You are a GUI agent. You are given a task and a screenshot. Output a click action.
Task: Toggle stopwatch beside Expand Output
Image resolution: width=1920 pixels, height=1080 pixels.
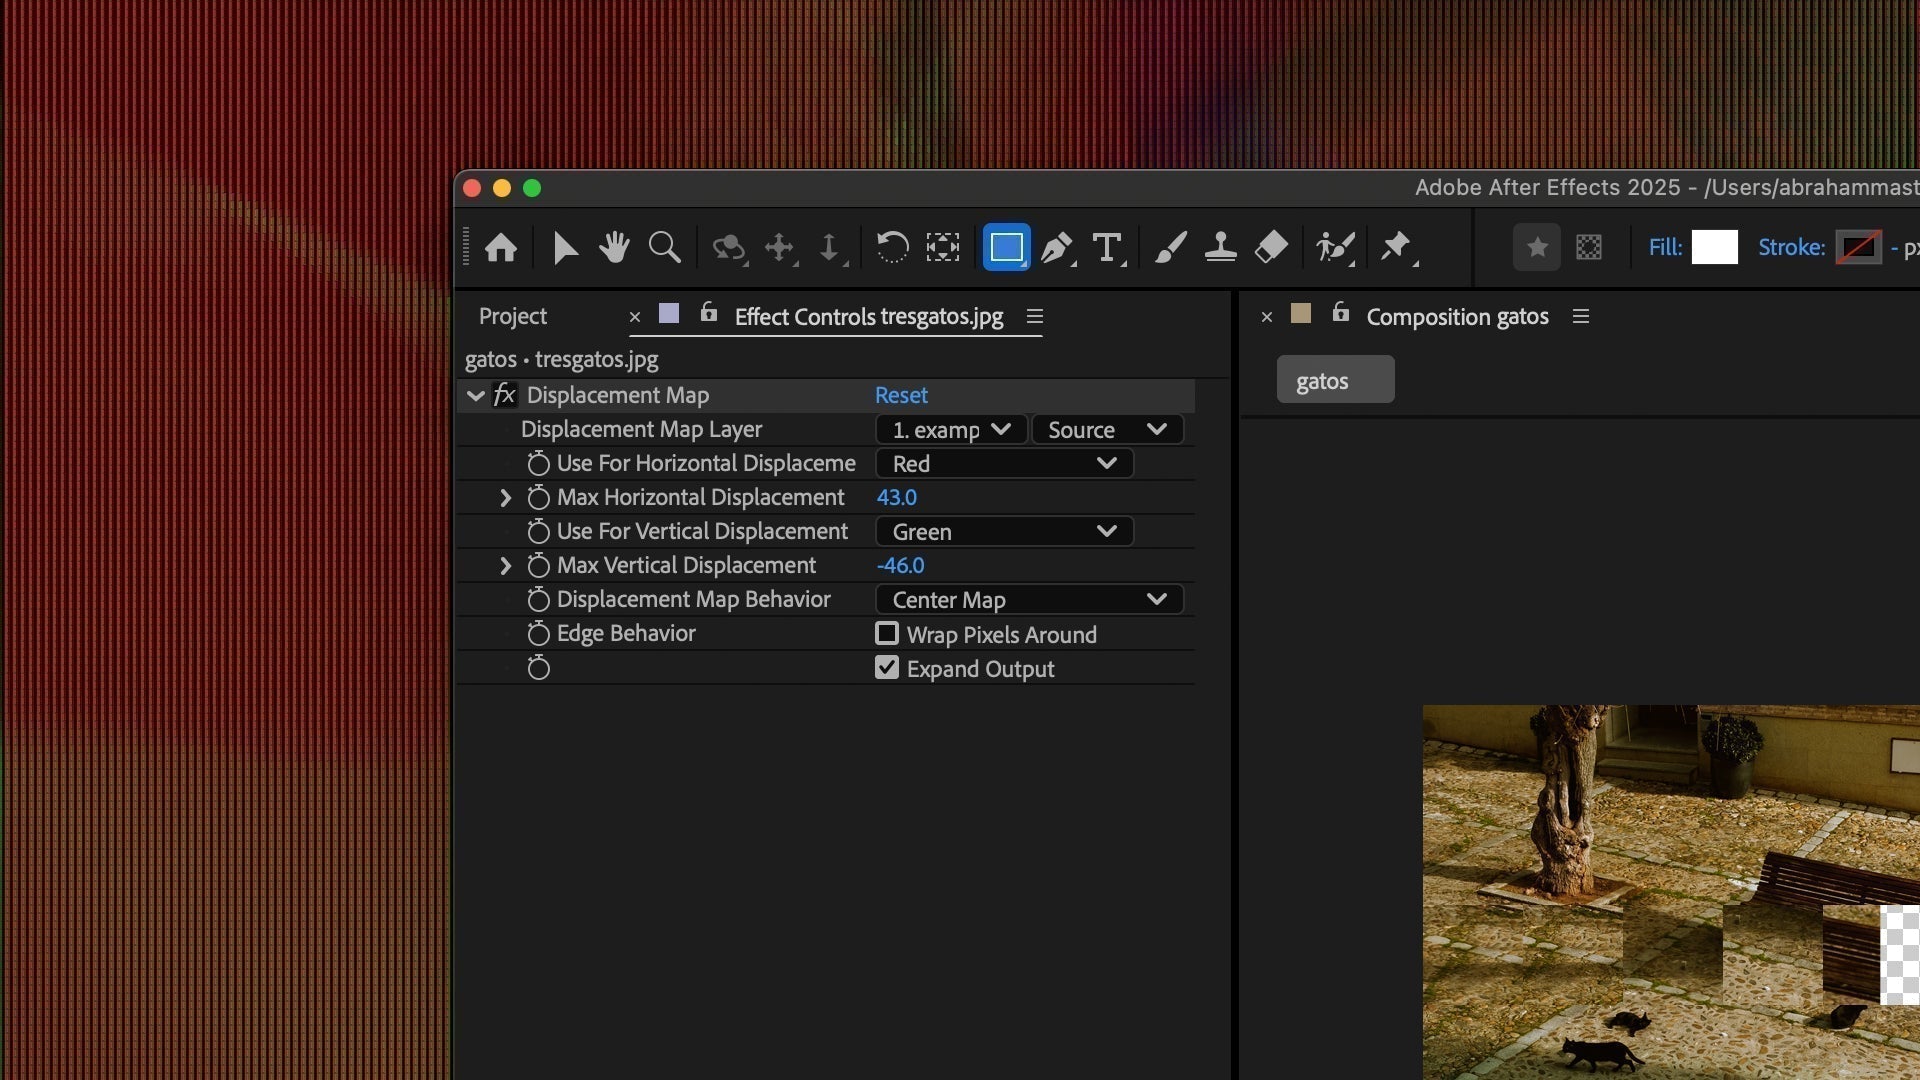coord(538,666)
